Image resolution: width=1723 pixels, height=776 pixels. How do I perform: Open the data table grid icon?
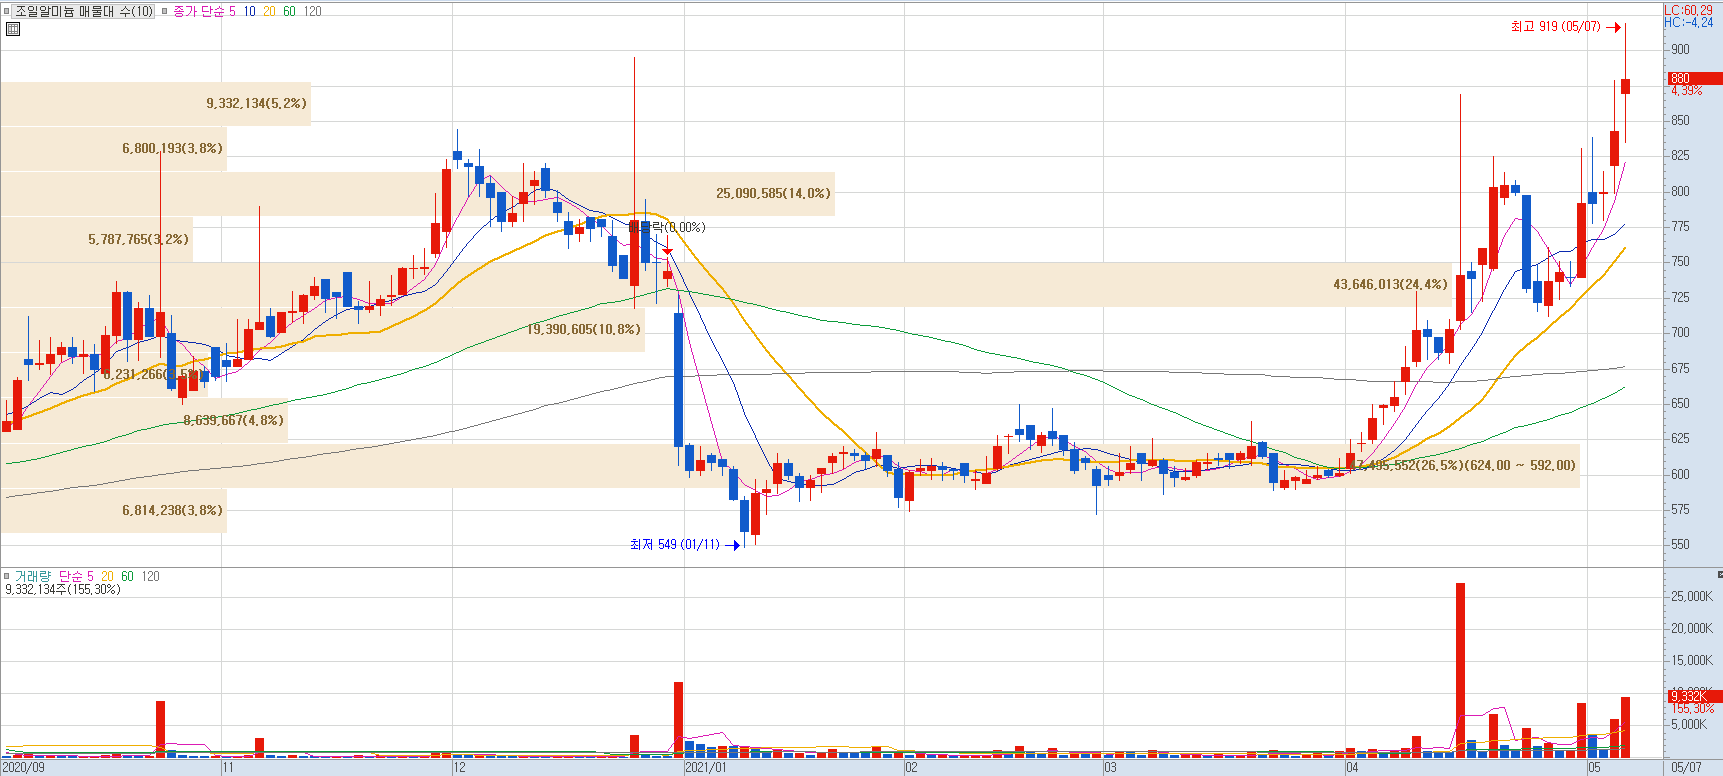13,29
